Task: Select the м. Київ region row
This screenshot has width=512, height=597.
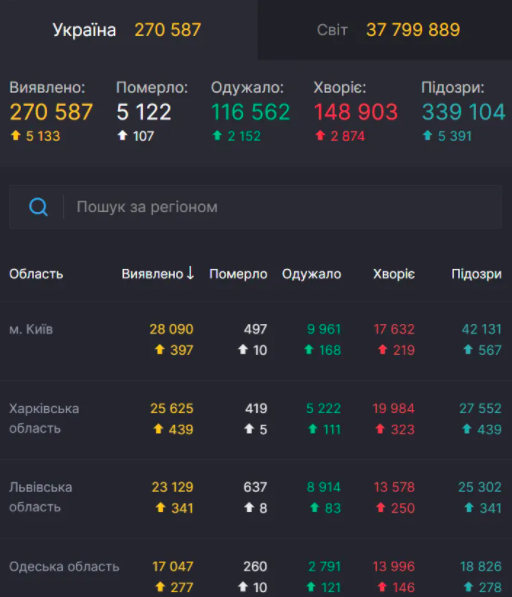Action: 256,340
